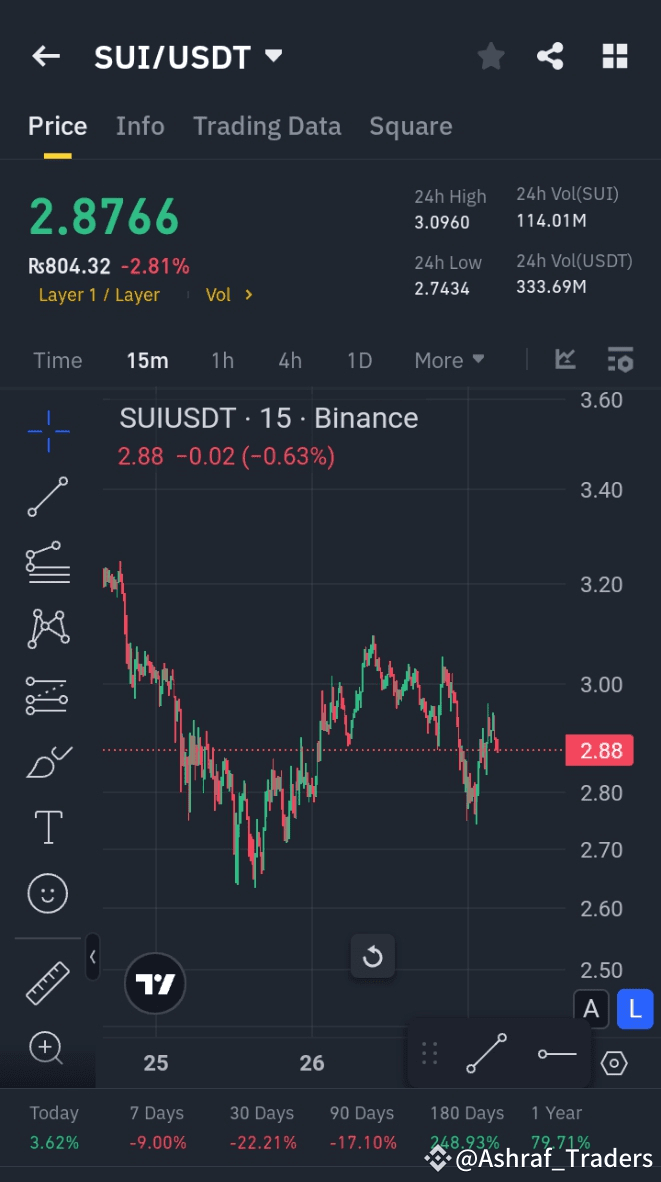Collapse the drawing toolbar with the chevron
The height and width of the screenshot is (1182, 661).
(92, 957)
